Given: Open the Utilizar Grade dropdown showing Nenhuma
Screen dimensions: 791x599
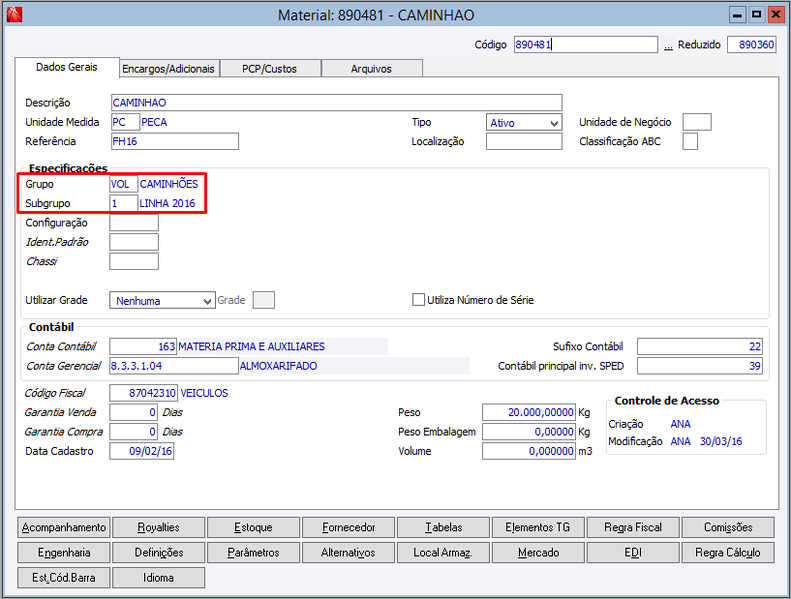Looking at the screenshot, I should click(162, 300).
